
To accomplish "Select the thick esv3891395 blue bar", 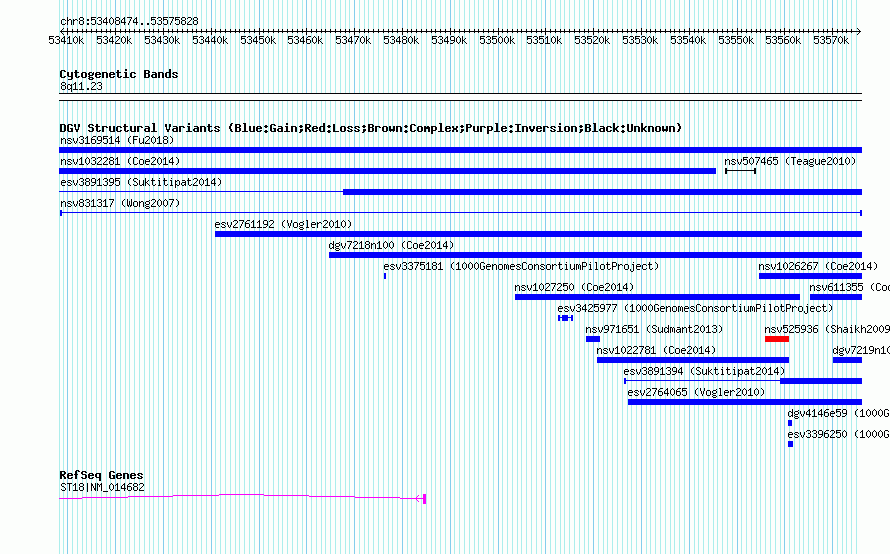I will tap(602, 192).
